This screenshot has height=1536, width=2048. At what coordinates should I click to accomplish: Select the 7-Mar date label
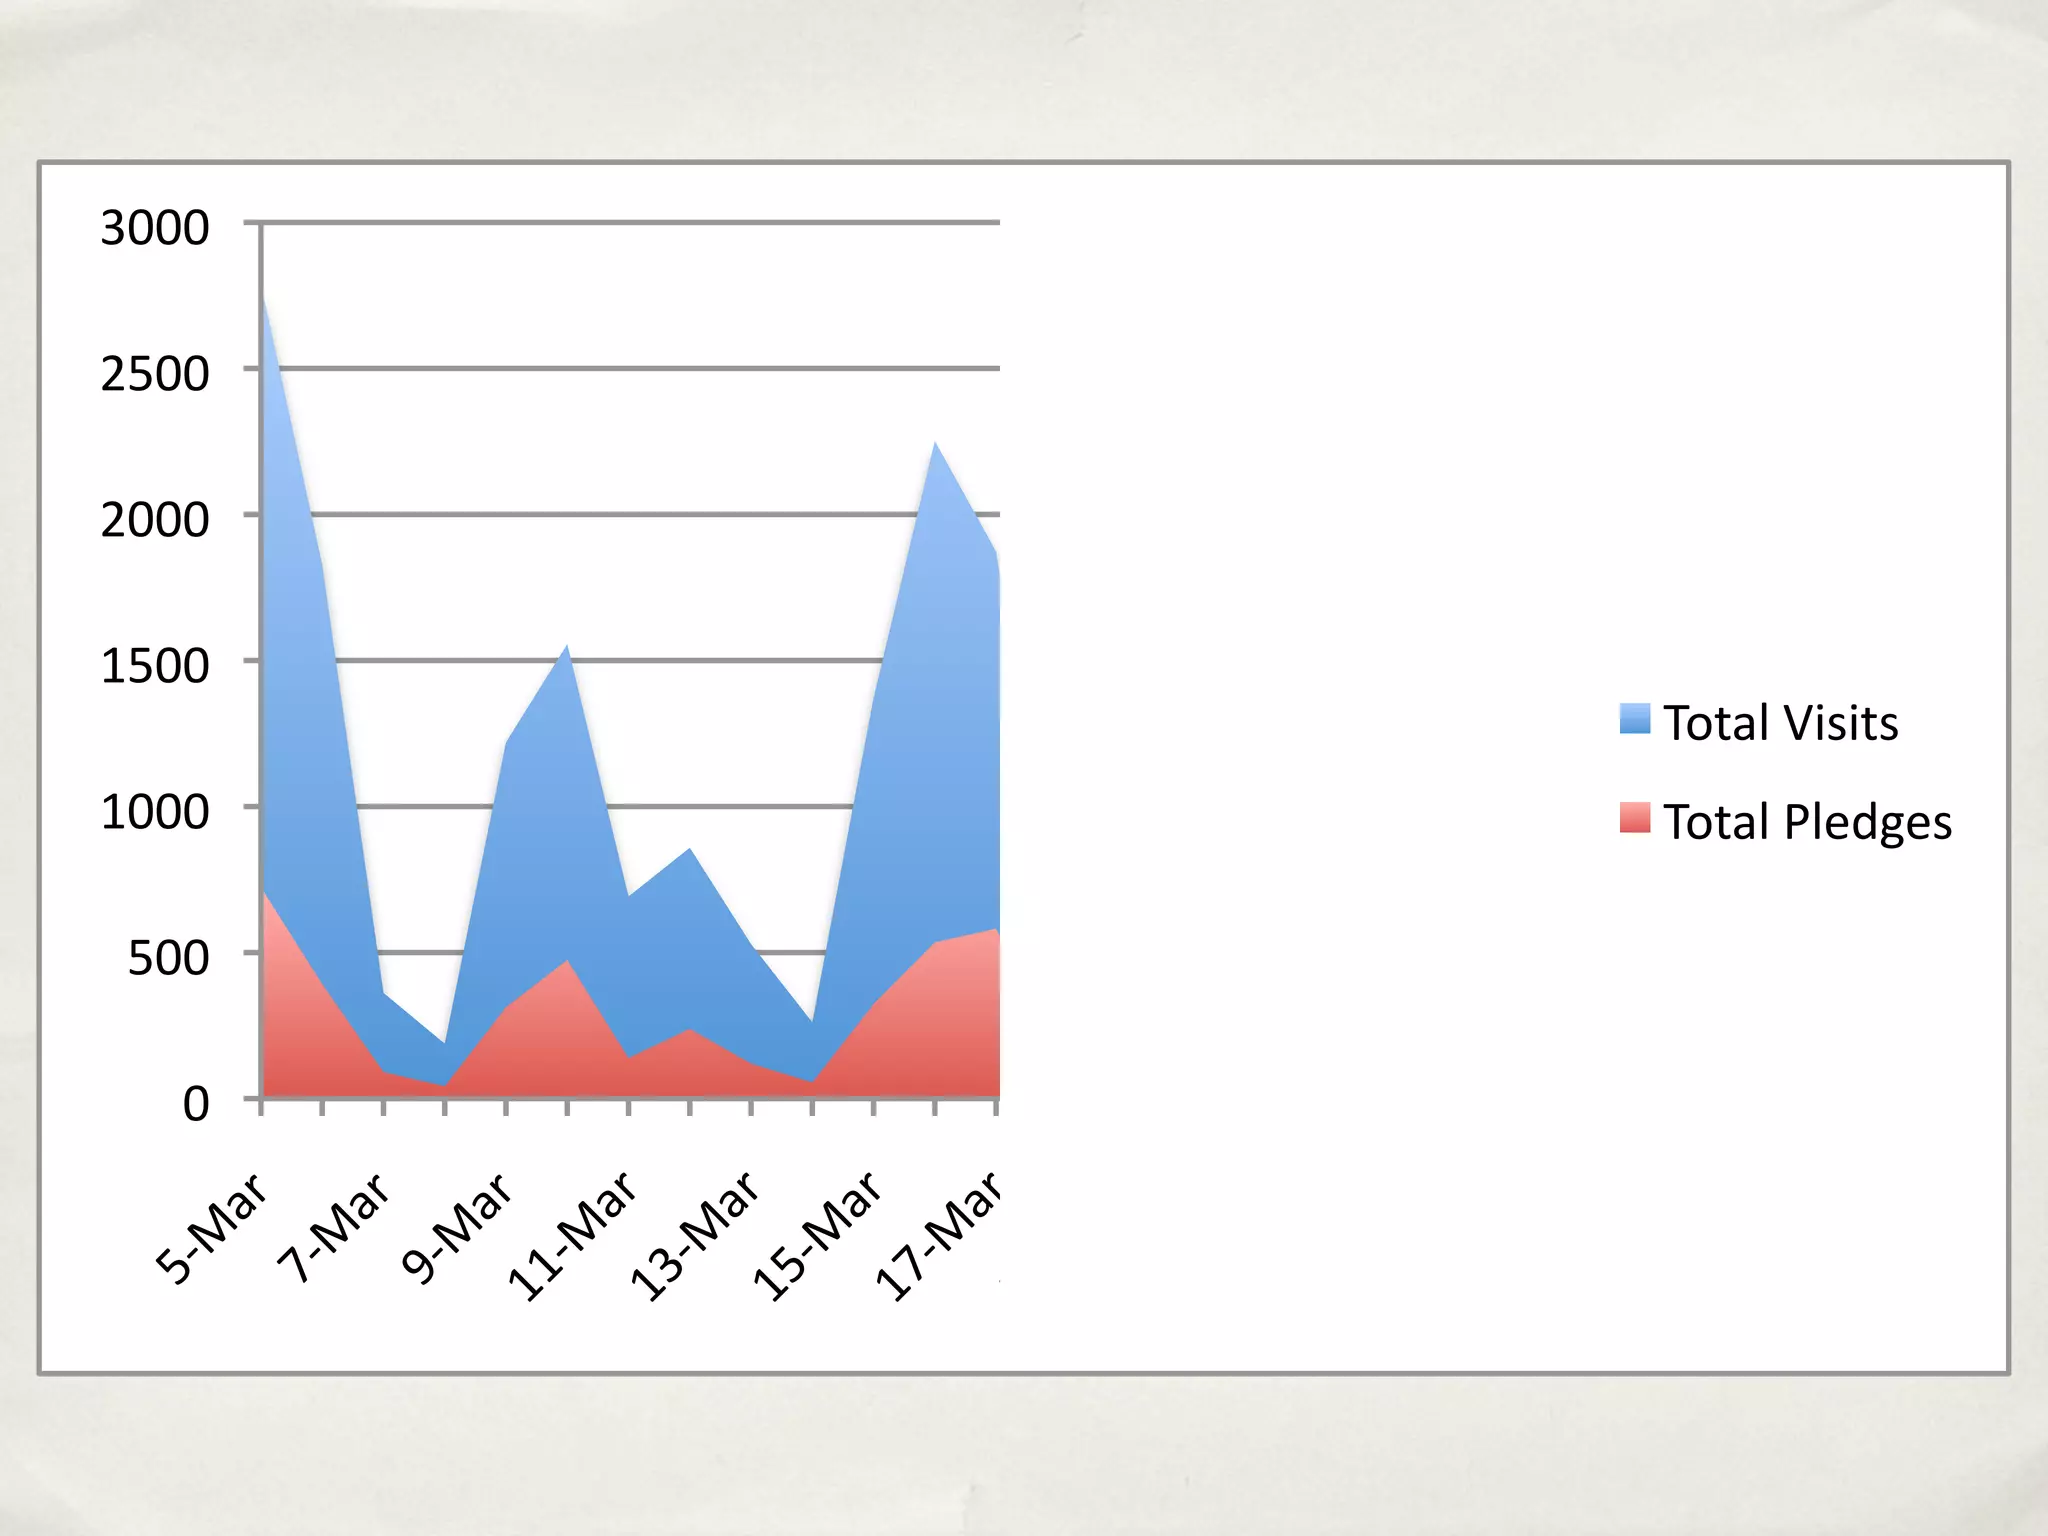[333, 1228]
